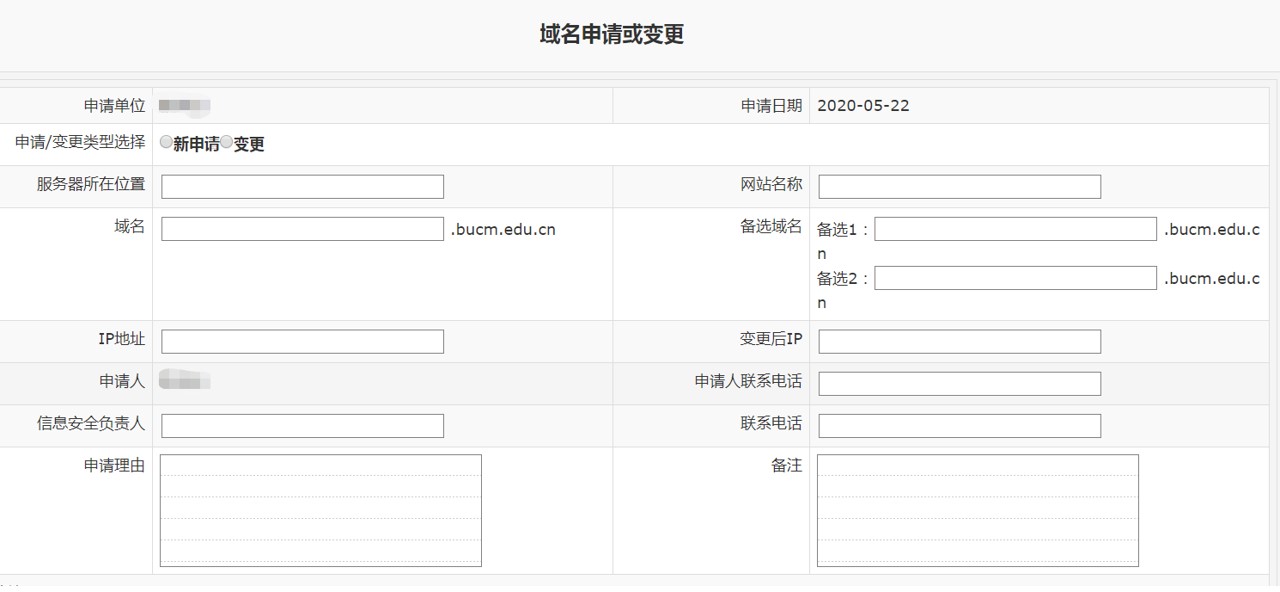Select the 新申请 radio button

pyautogui.click(x=166, y=142)
